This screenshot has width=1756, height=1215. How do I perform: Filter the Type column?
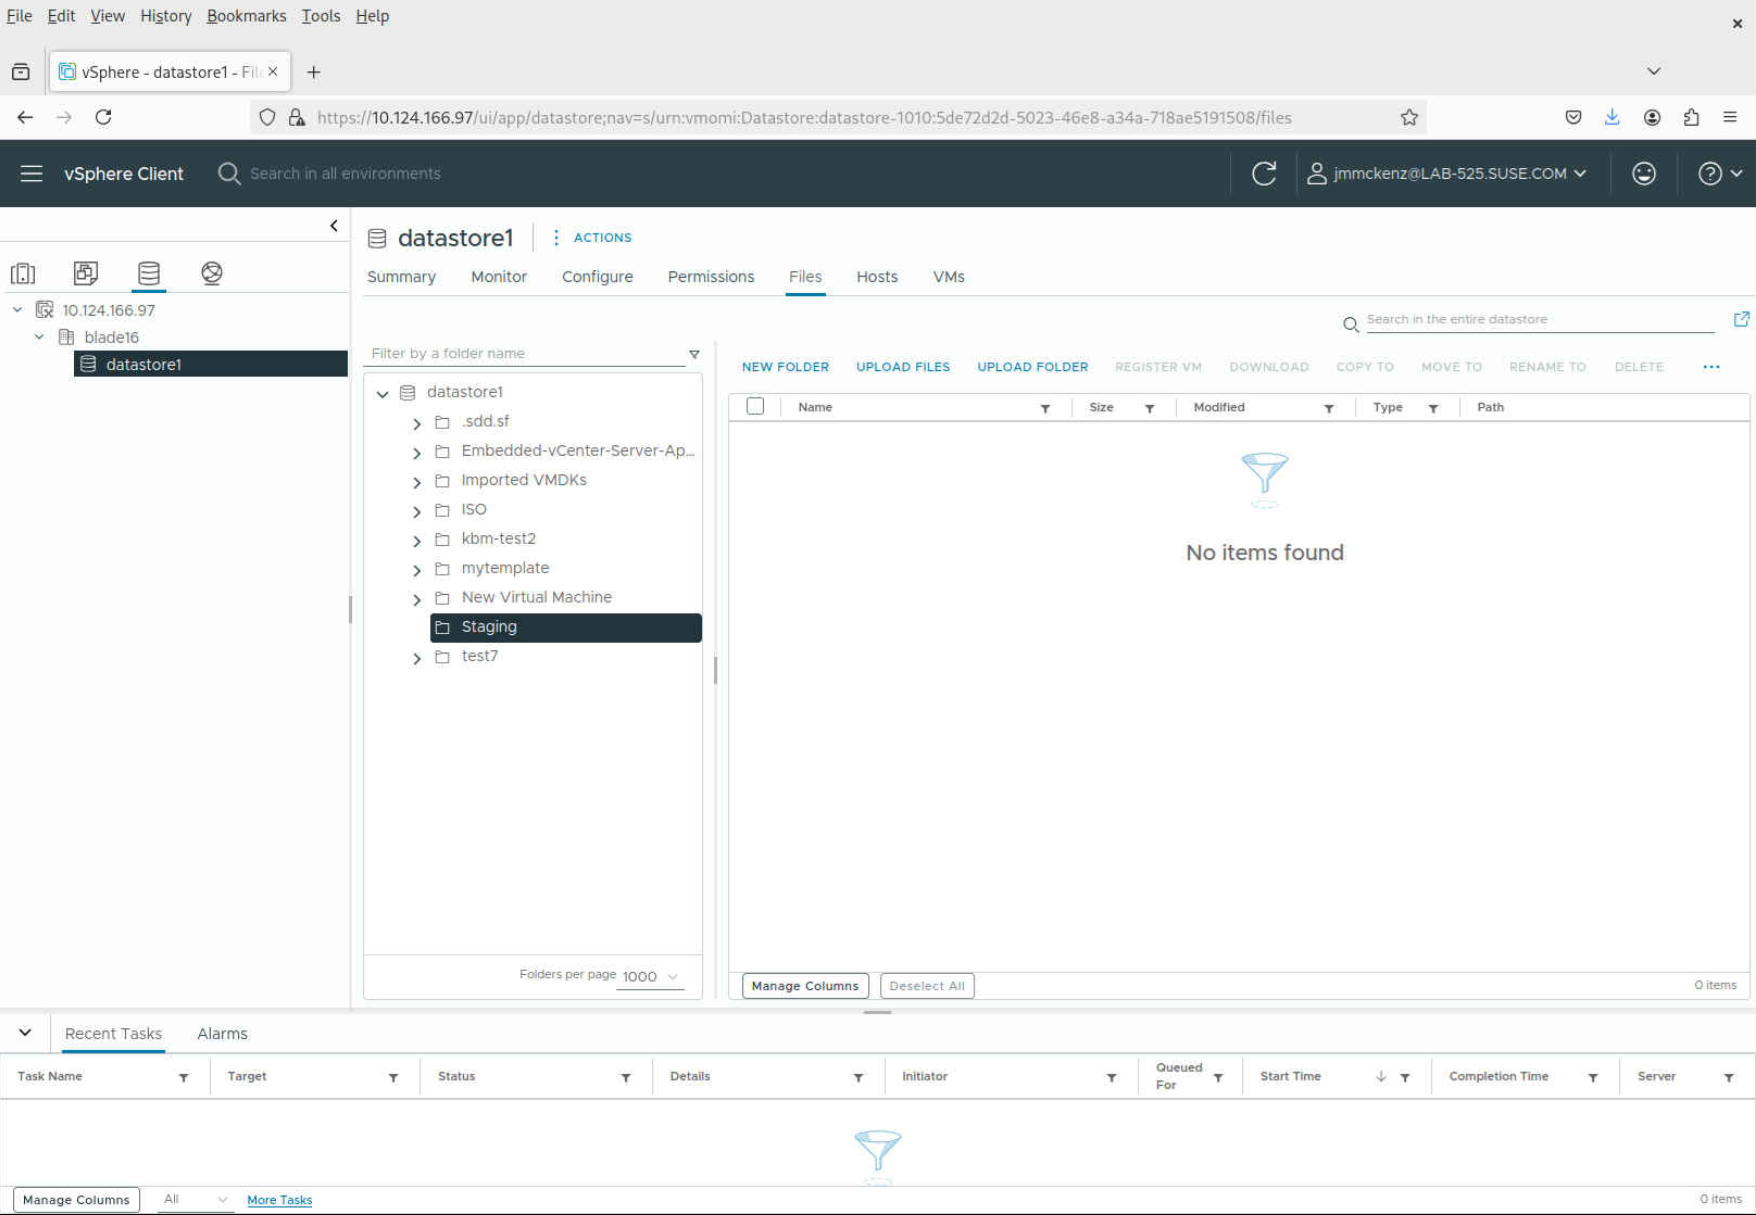(x=1433, y=408)
